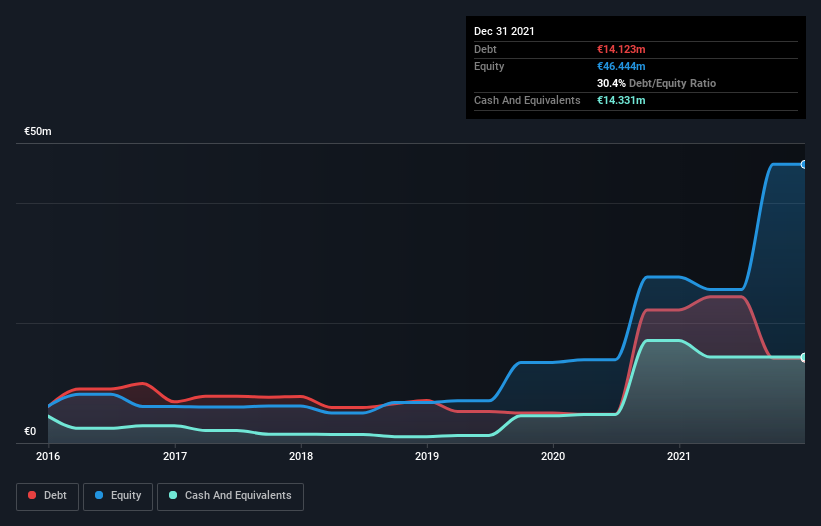Click the €46.444m equity value
Image resolution: width=821 pixels, height=526 pixels.
tap(621, 66)
